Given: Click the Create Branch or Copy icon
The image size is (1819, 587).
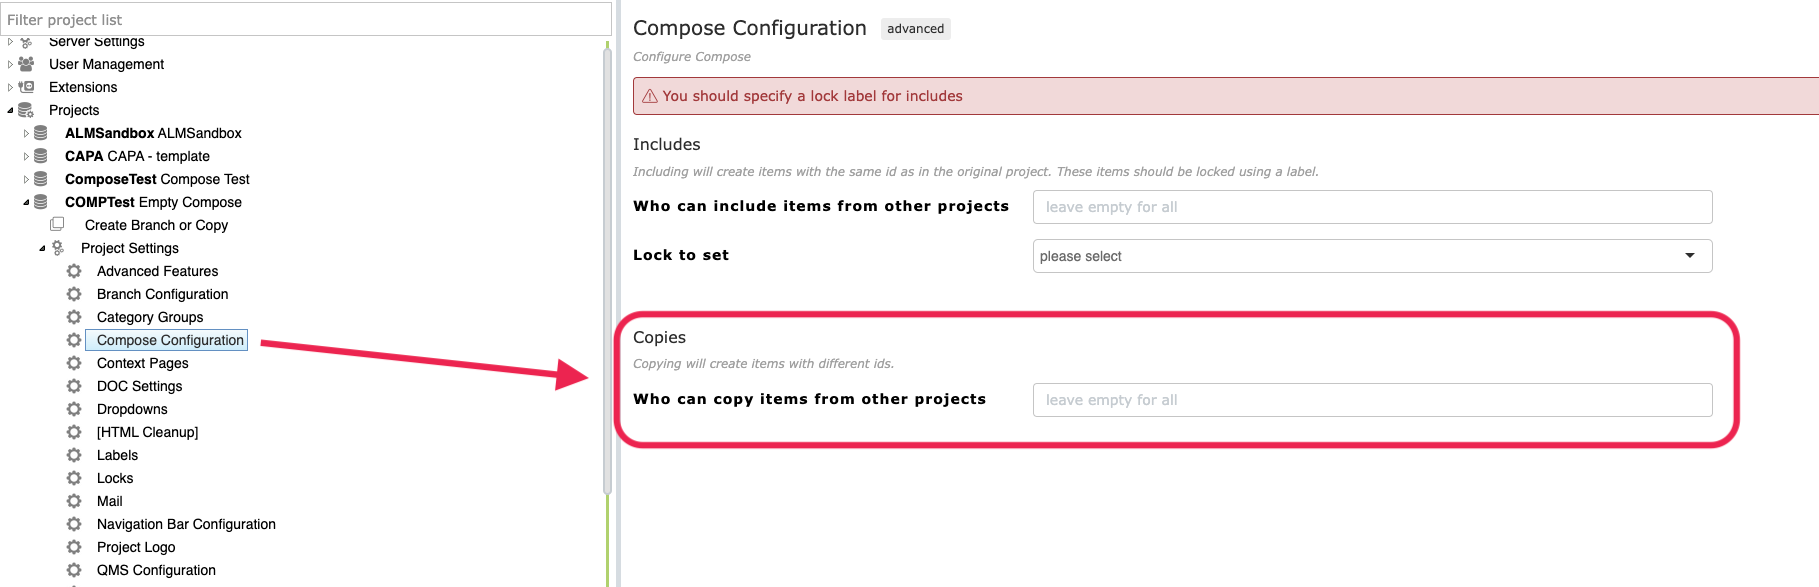Looking at the screenshot, I should pos(57,225).
